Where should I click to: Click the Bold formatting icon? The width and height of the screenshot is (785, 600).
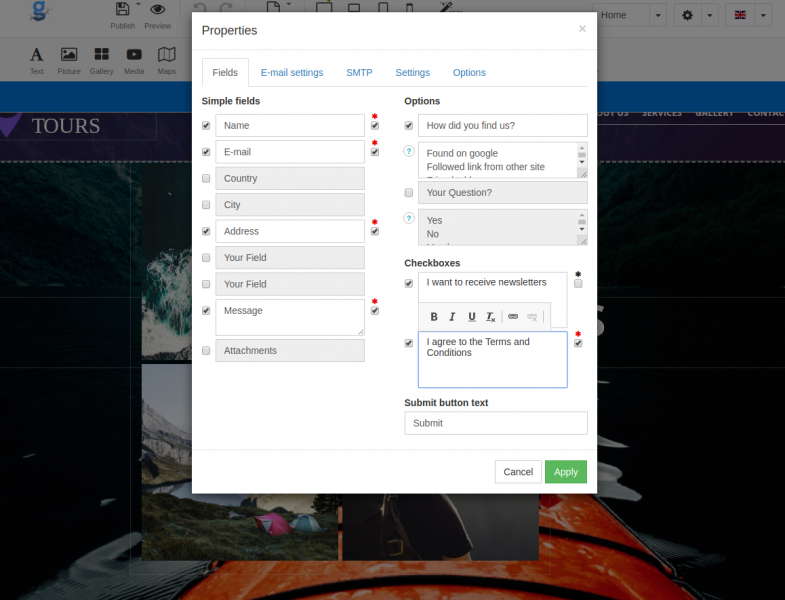434,317
